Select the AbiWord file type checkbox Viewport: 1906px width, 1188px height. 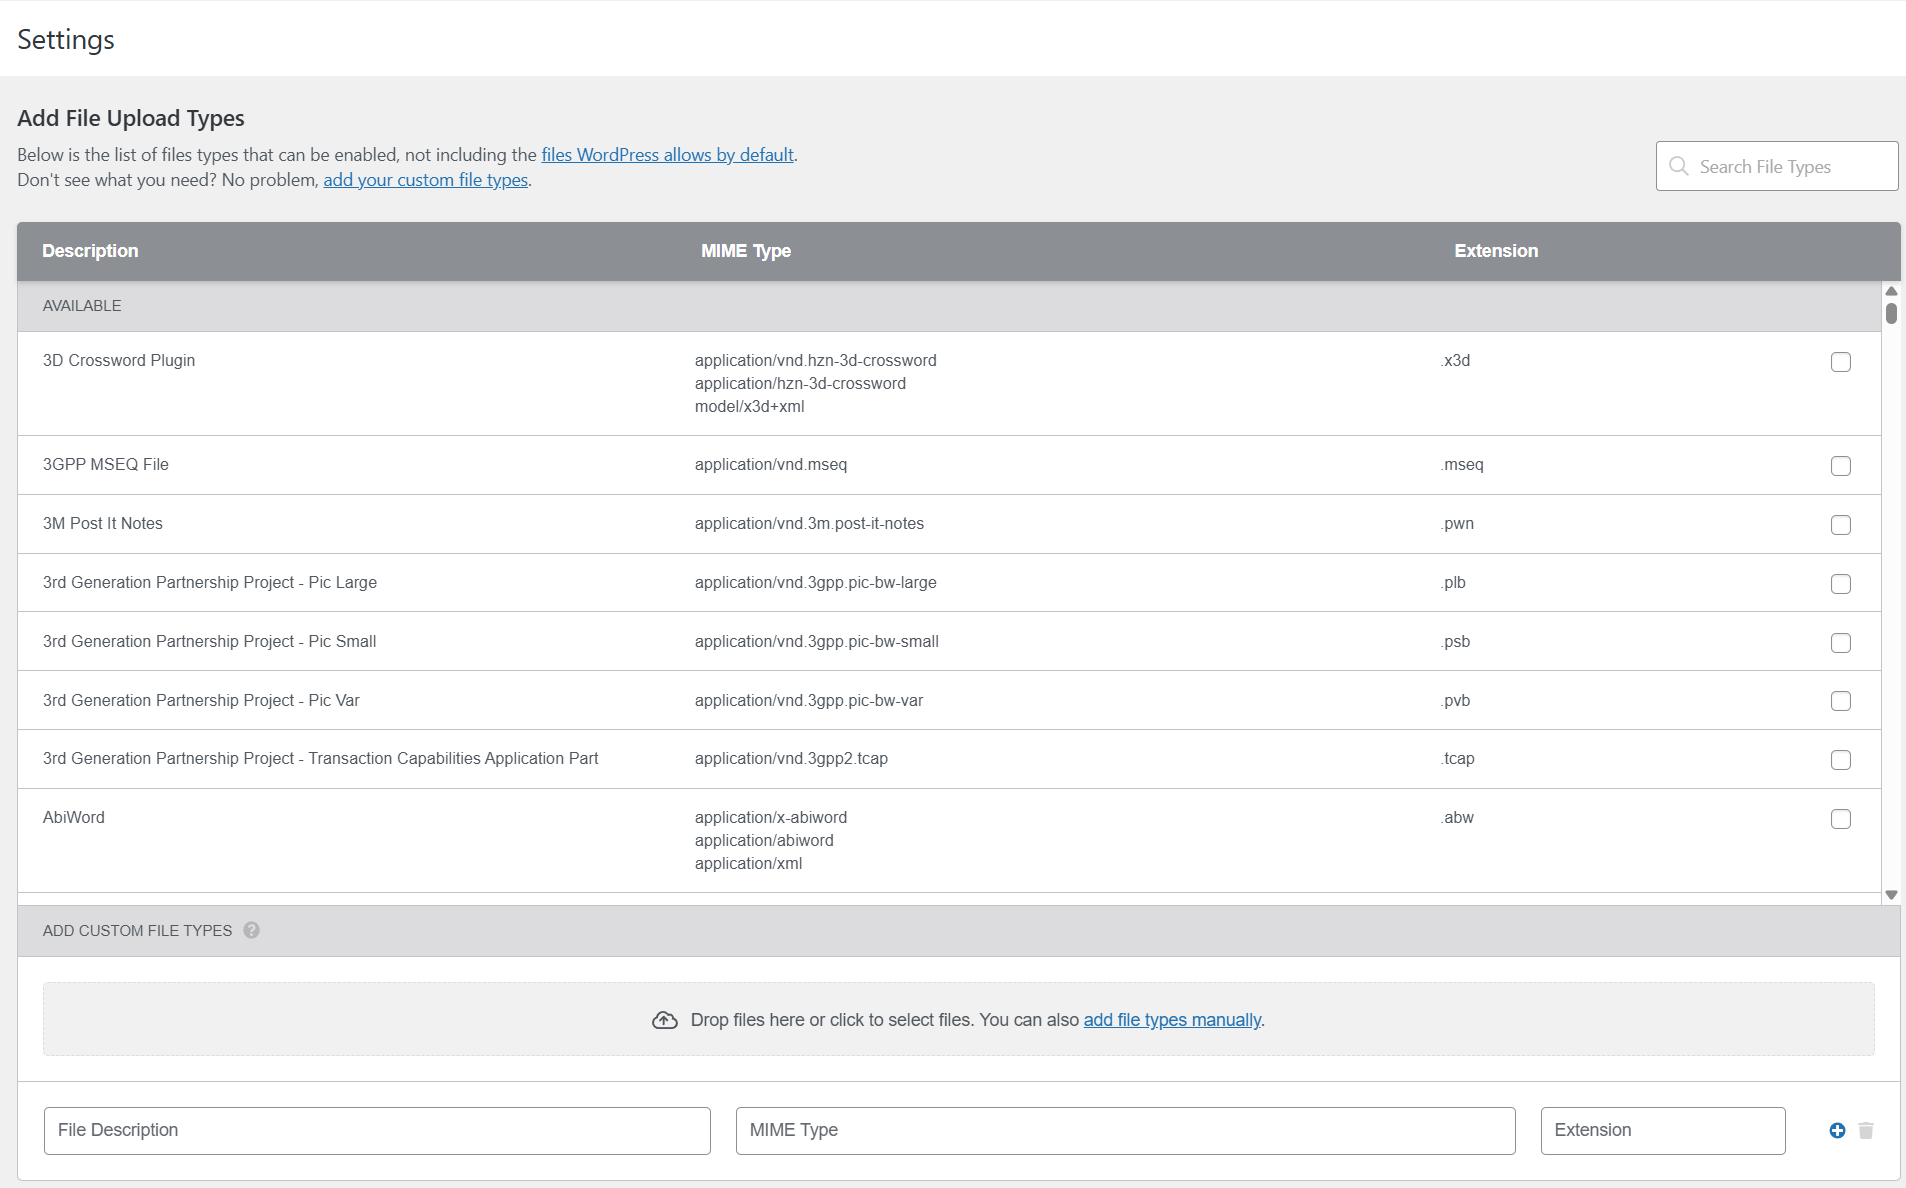point(1840,819)
